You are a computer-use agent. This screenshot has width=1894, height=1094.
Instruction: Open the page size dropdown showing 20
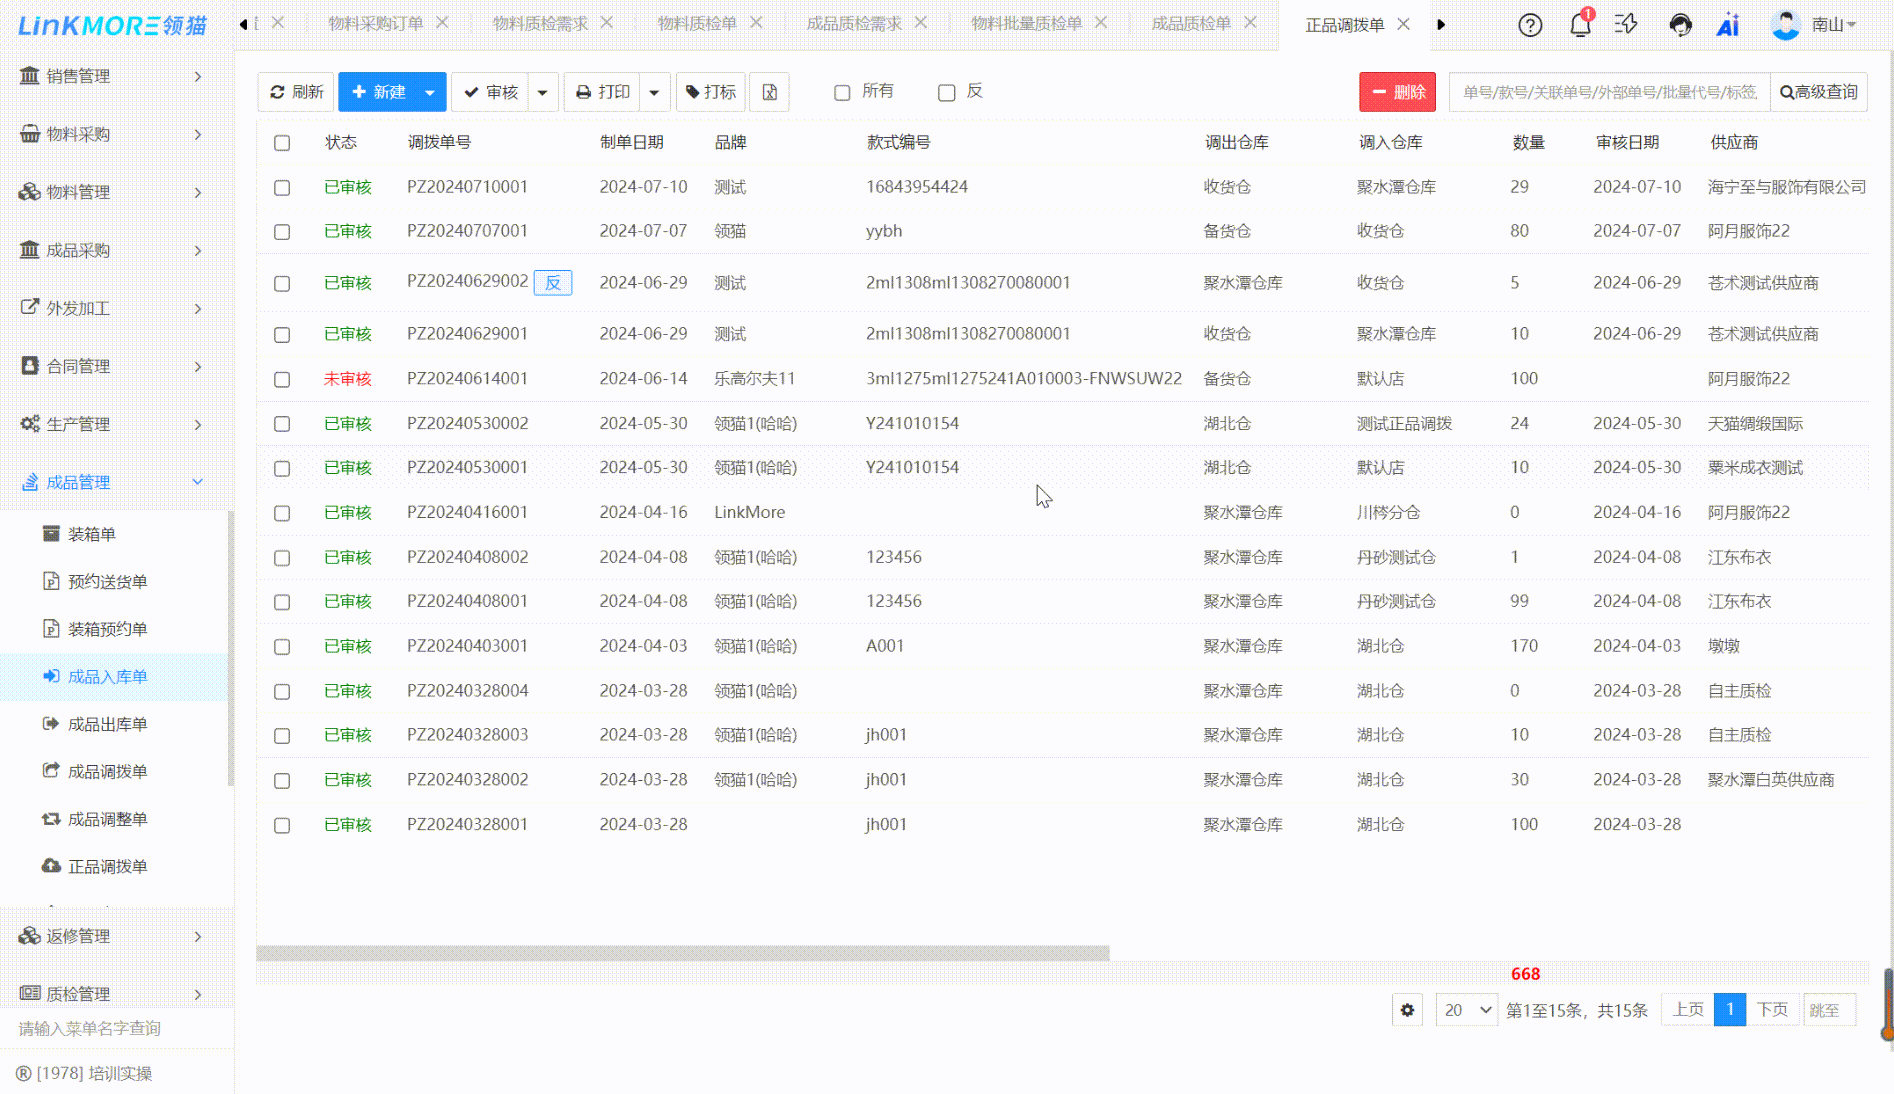[1466, 1010]
